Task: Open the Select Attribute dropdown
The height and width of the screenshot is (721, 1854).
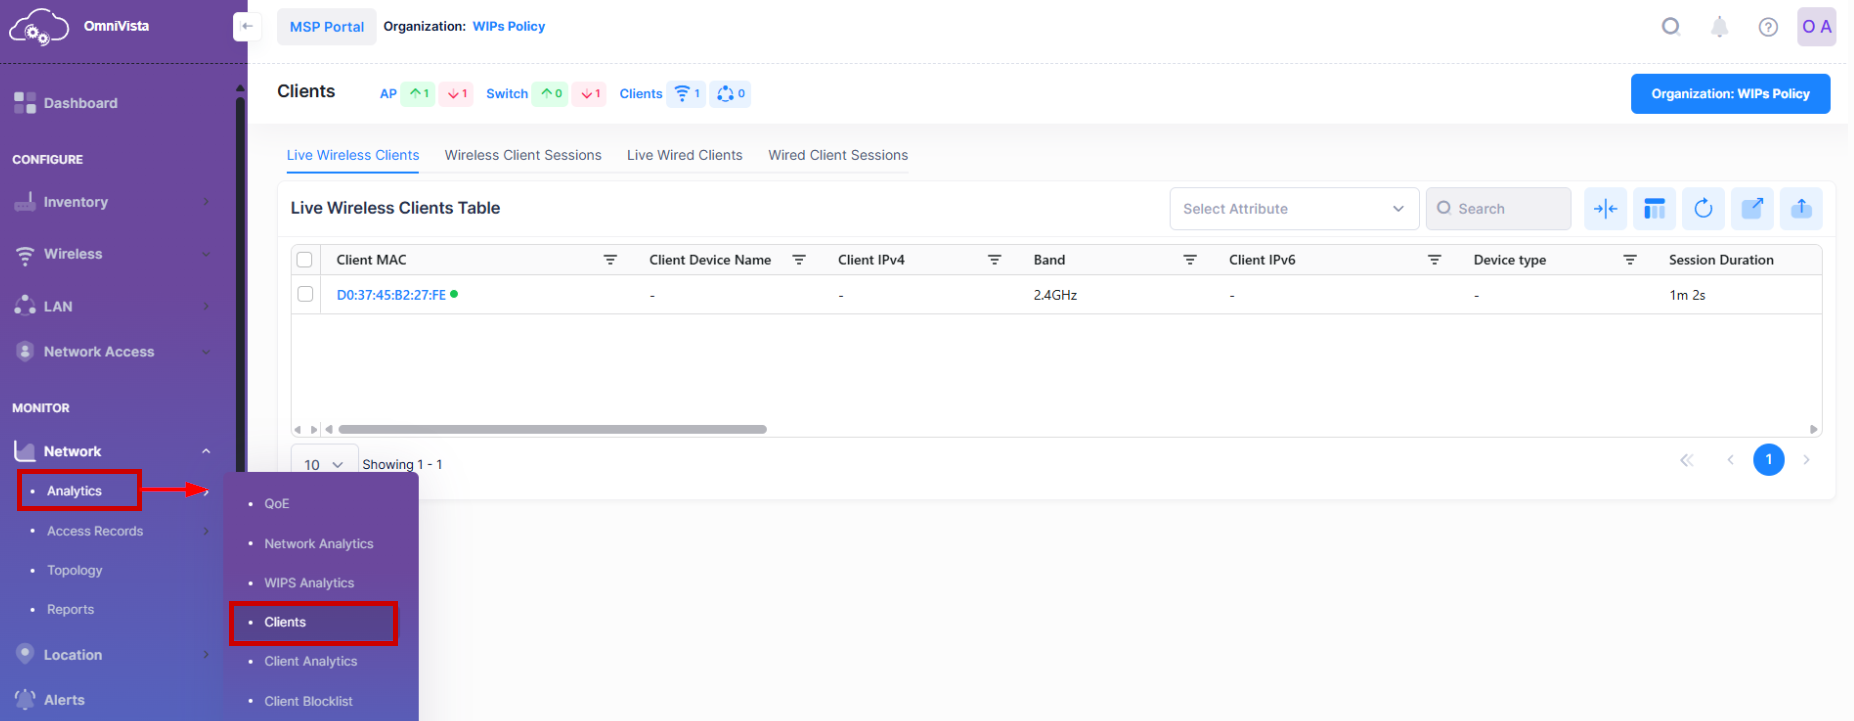Action: pos(1293,209)
